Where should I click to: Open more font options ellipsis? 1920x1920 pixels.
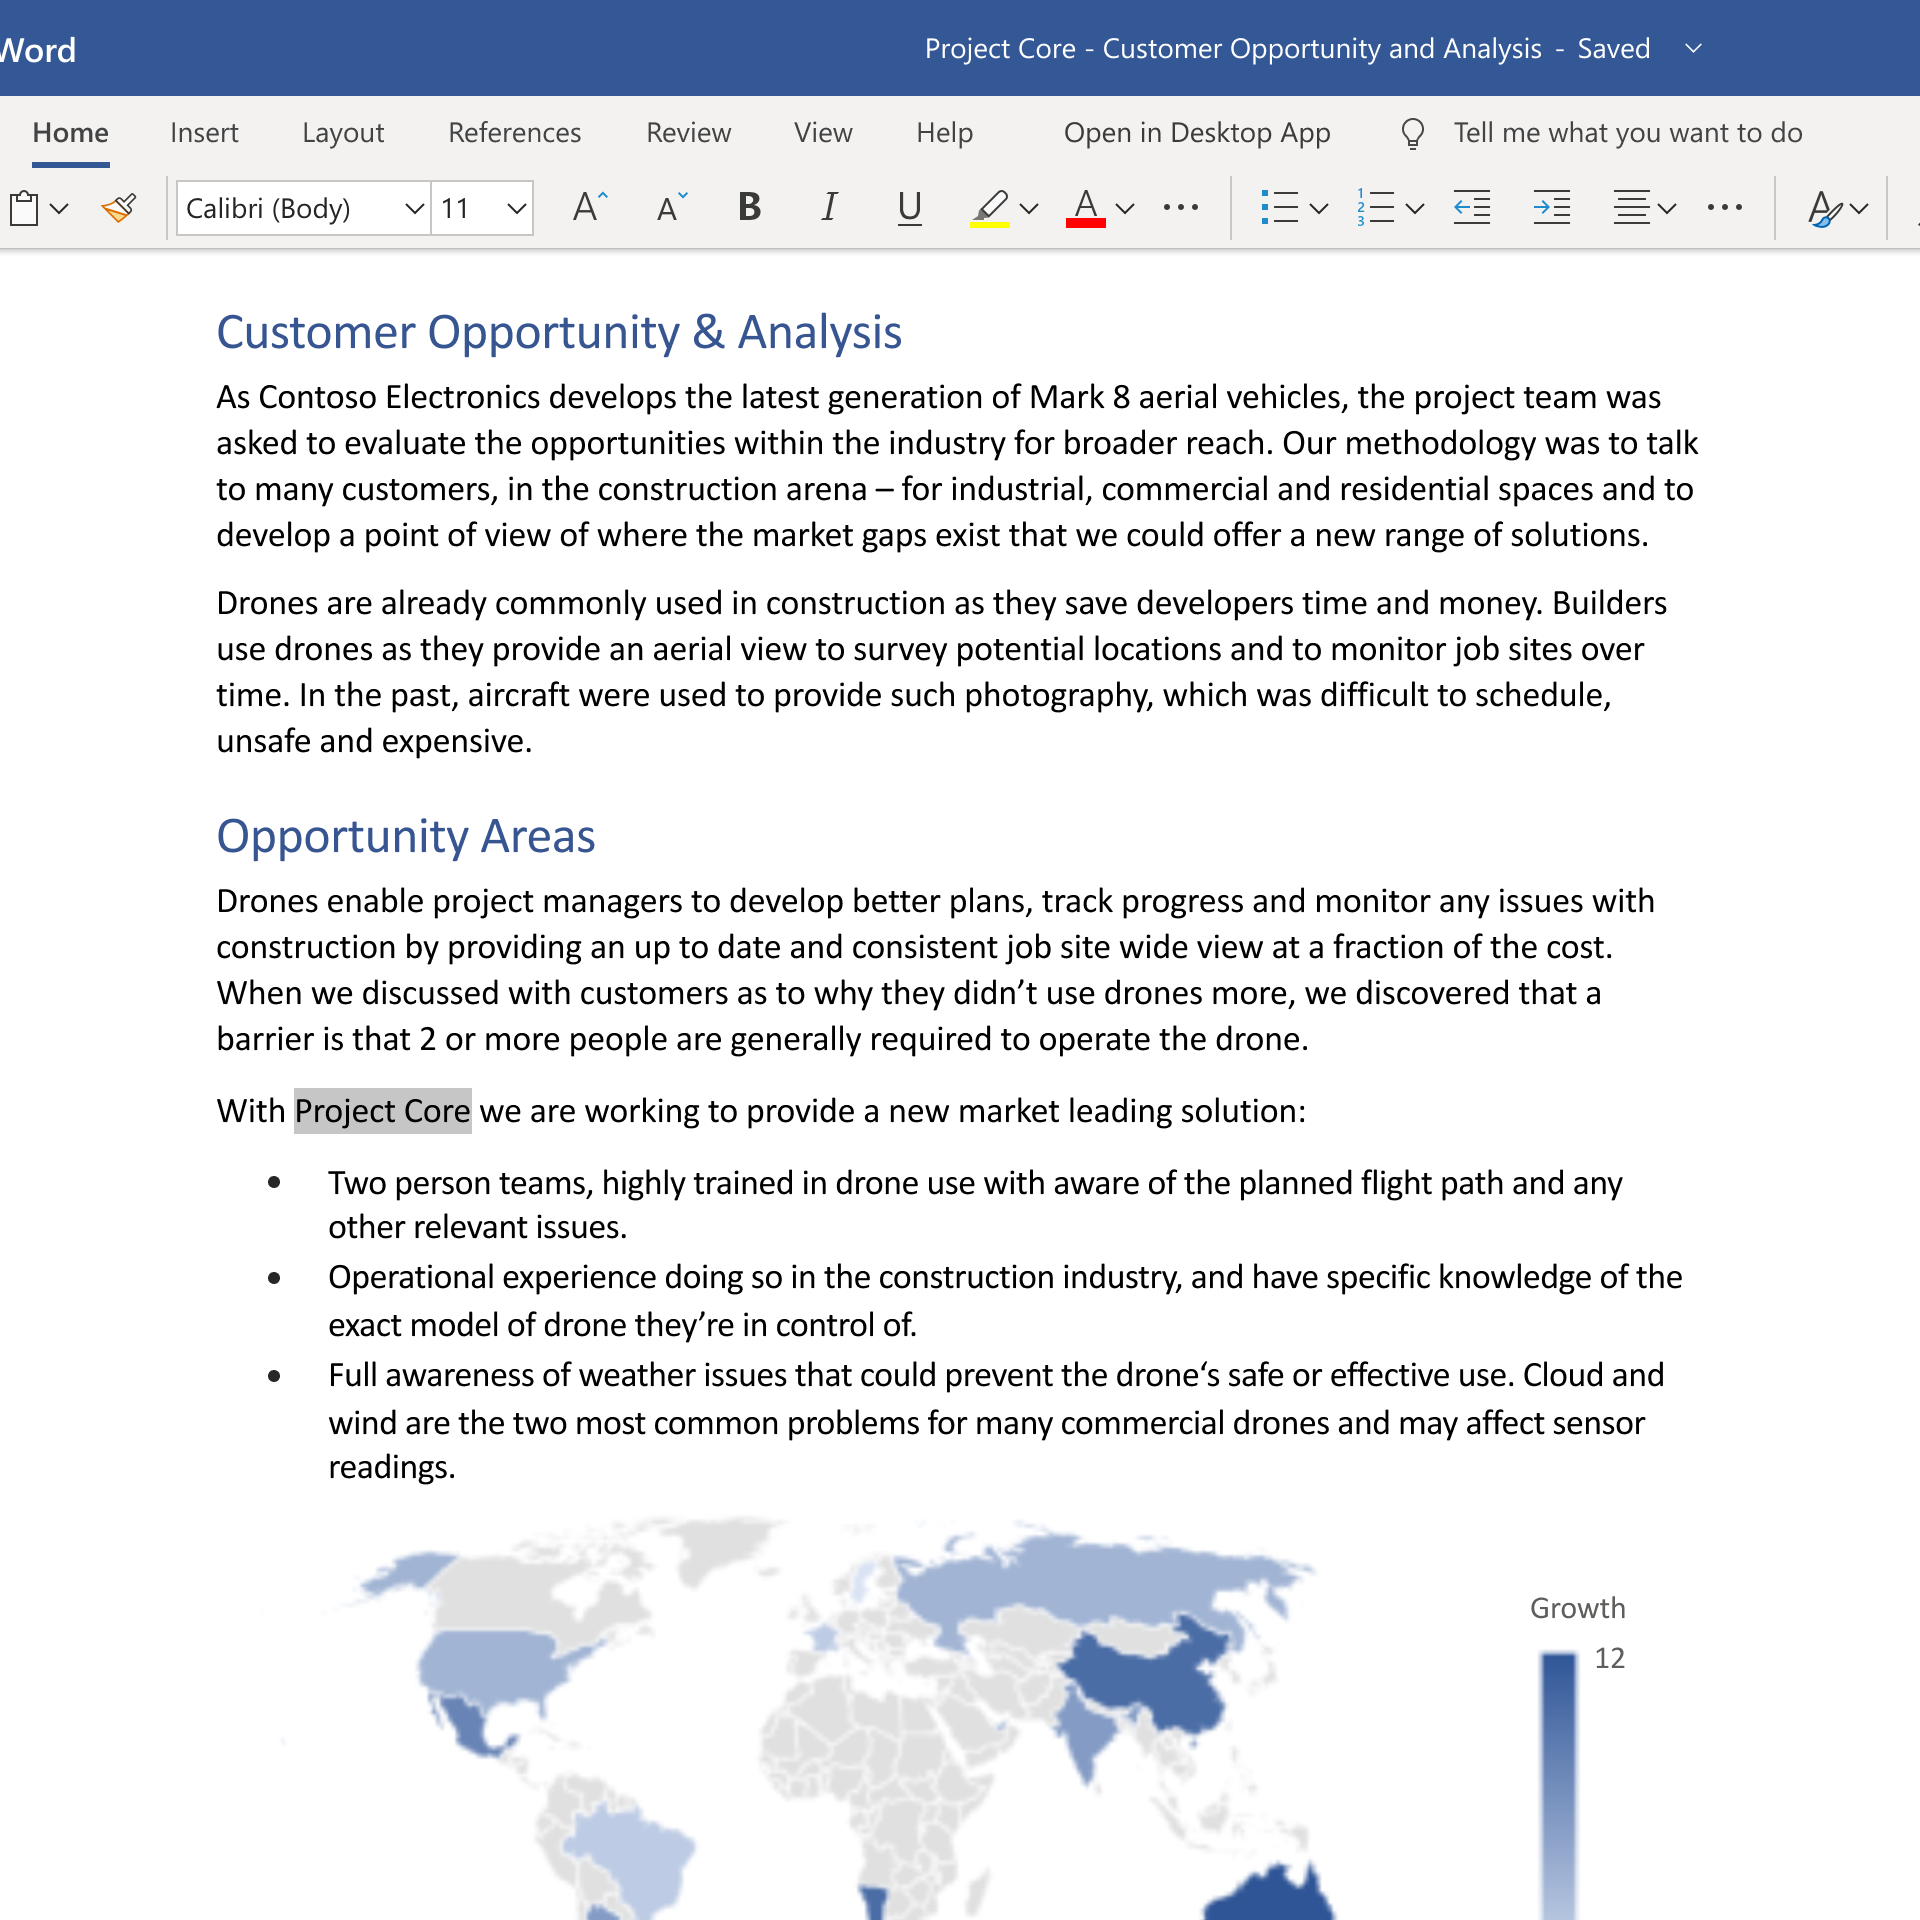(x=1181, y=208)
